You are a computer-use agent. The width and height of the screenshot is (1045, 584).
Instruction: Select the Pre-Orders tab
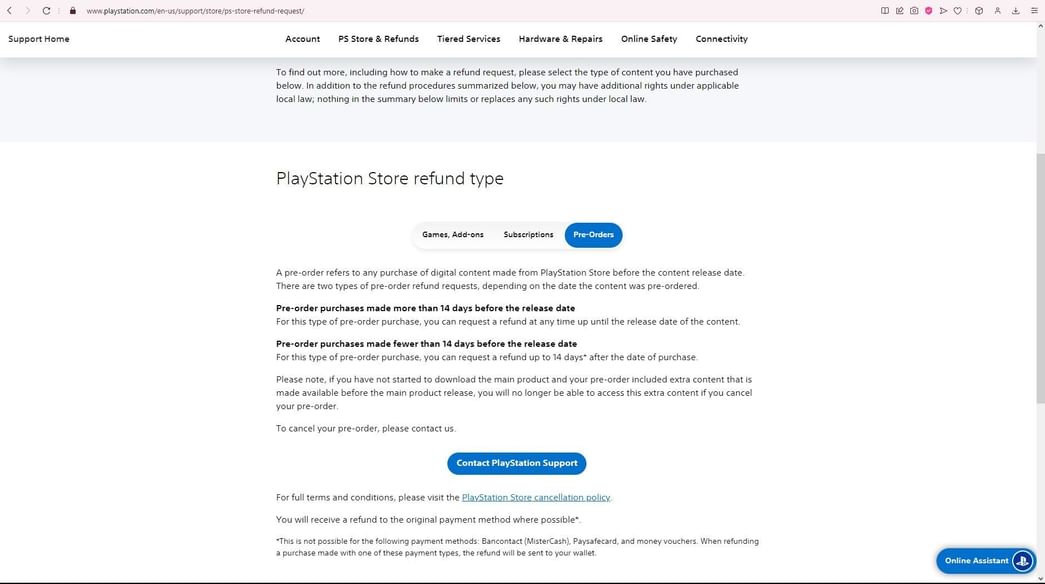(593, 234)
